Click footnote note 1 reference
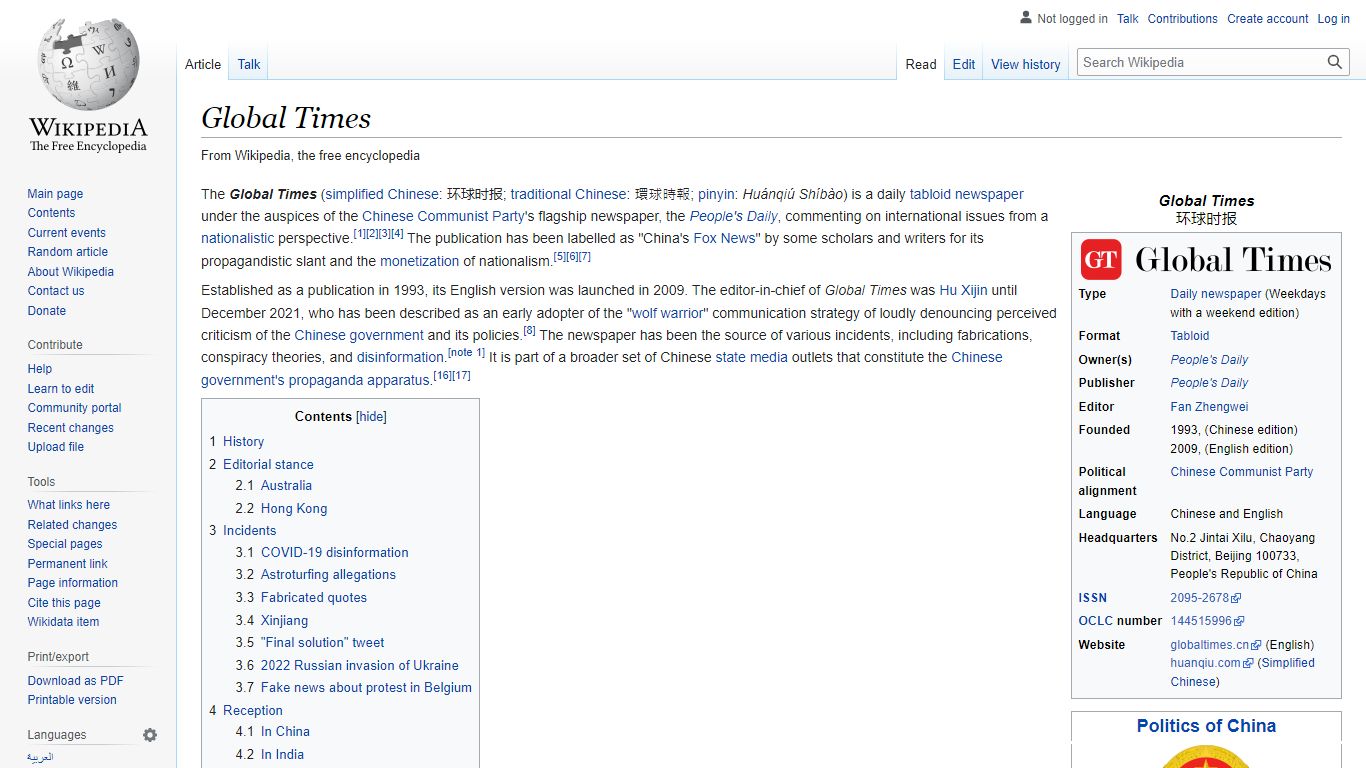Viewport: 1366px width, 768px height. tap(466, 353)
